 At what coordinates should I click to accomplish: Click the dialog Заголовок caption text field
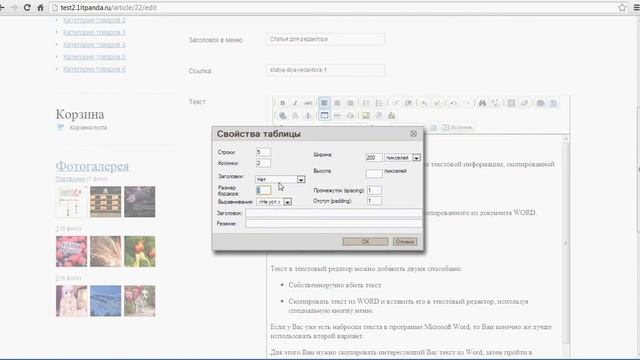click(333, 213)
